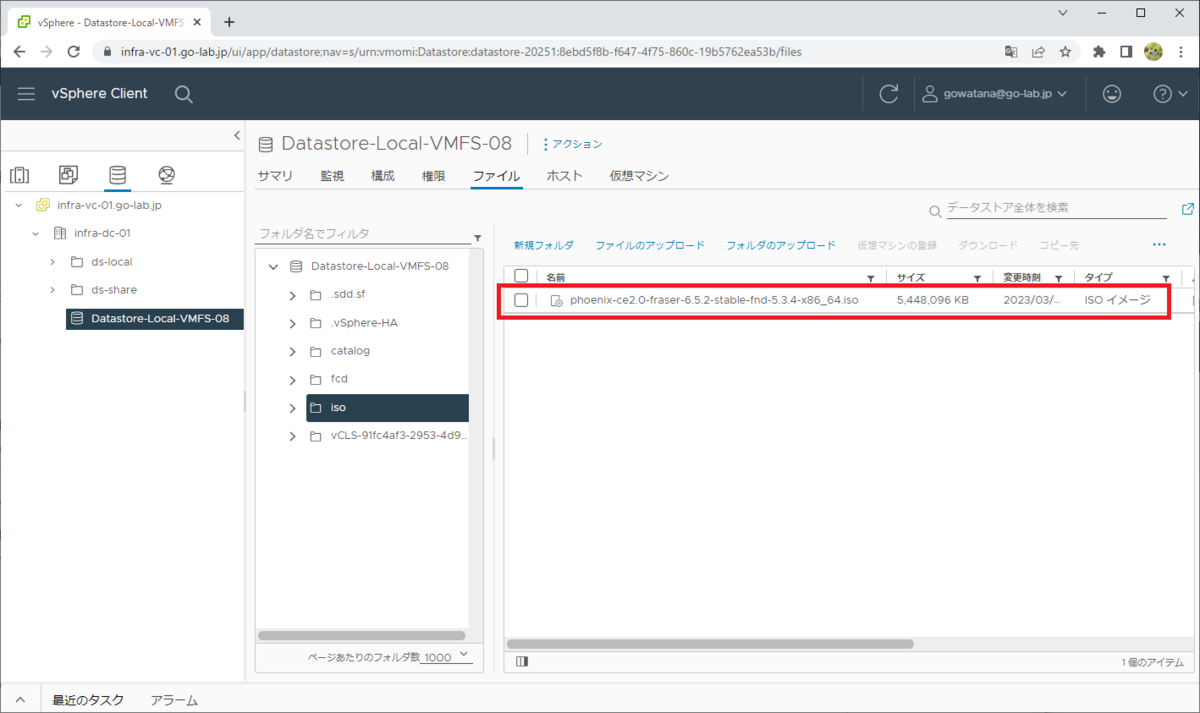Click the サイズ column filter icon

(977, 278)
